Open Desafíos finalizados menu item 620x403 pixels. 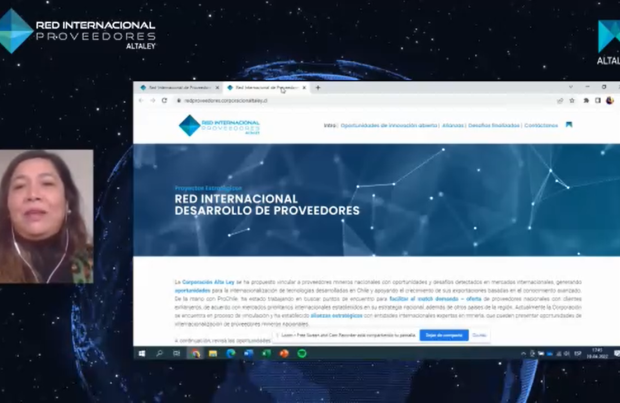[x=494, y=125]
